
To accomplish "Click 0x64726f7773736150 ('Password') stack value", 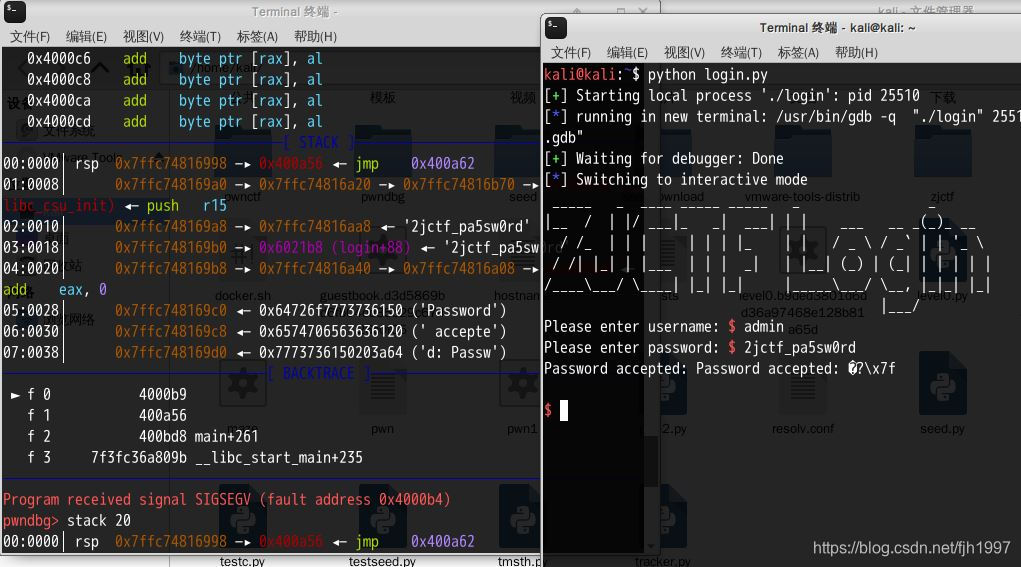I will pyautogui.click(x=382, y=311).
